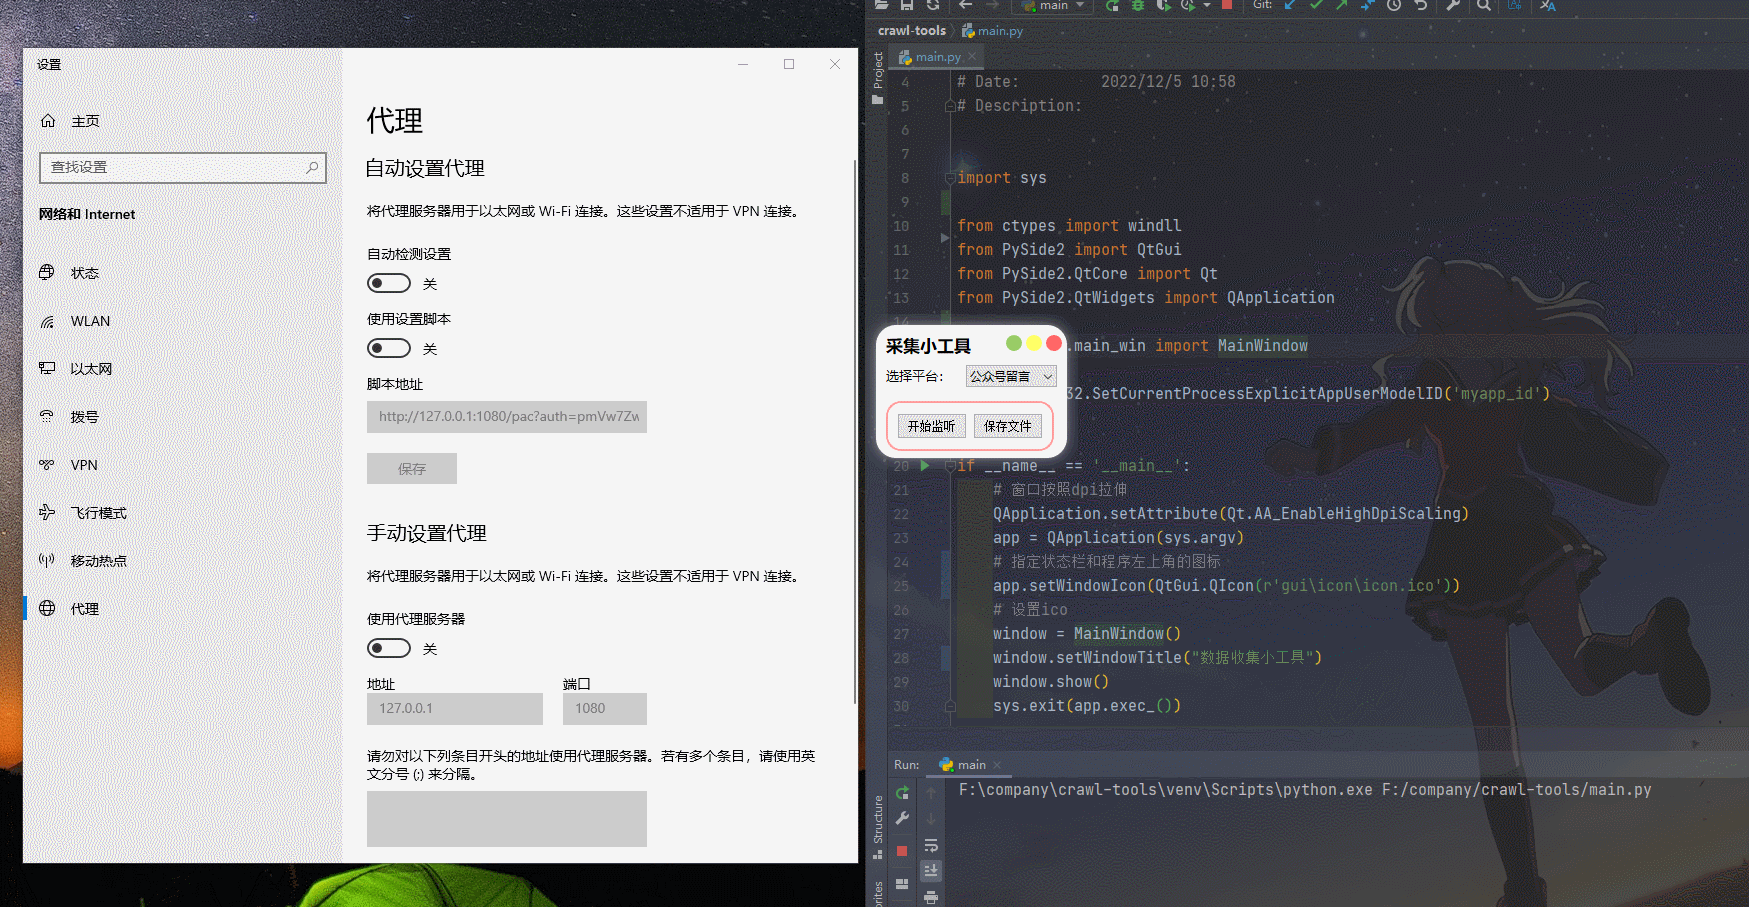Click the Synchronize/reload icon in PyCharm toolbar
The height and width of the screenshot is (907, 1749).
click(933, 5)
